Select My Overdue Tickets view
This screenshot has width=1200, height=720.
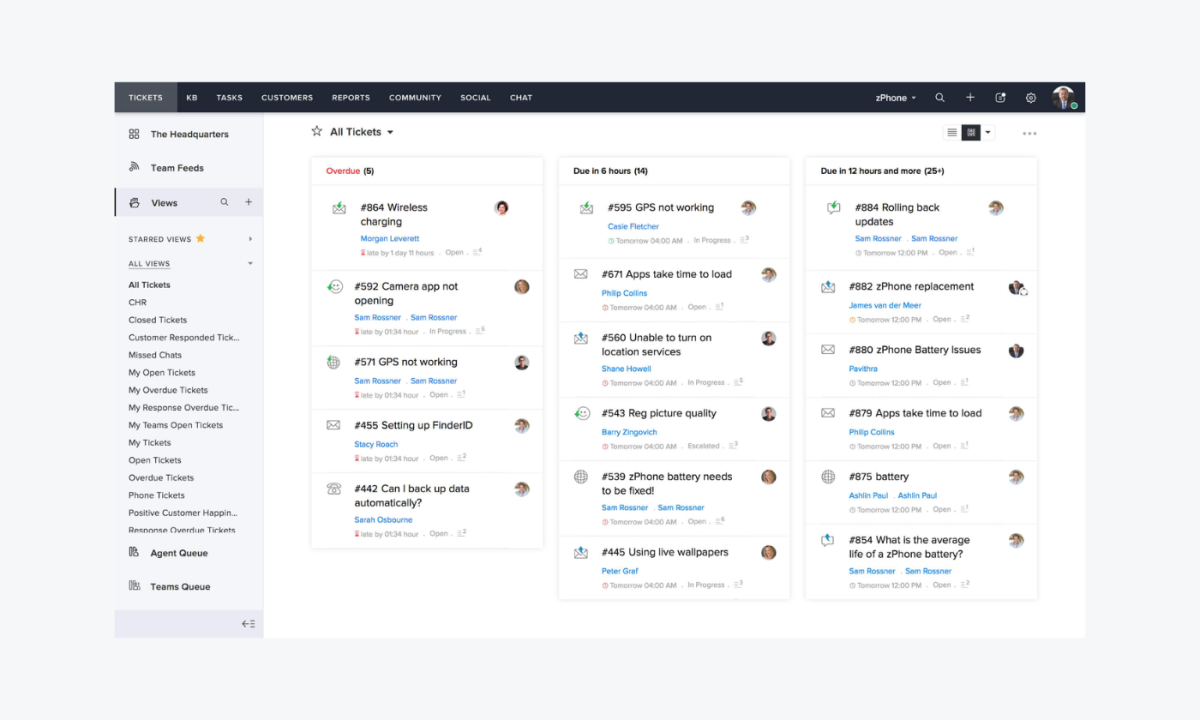pos(168,390)
